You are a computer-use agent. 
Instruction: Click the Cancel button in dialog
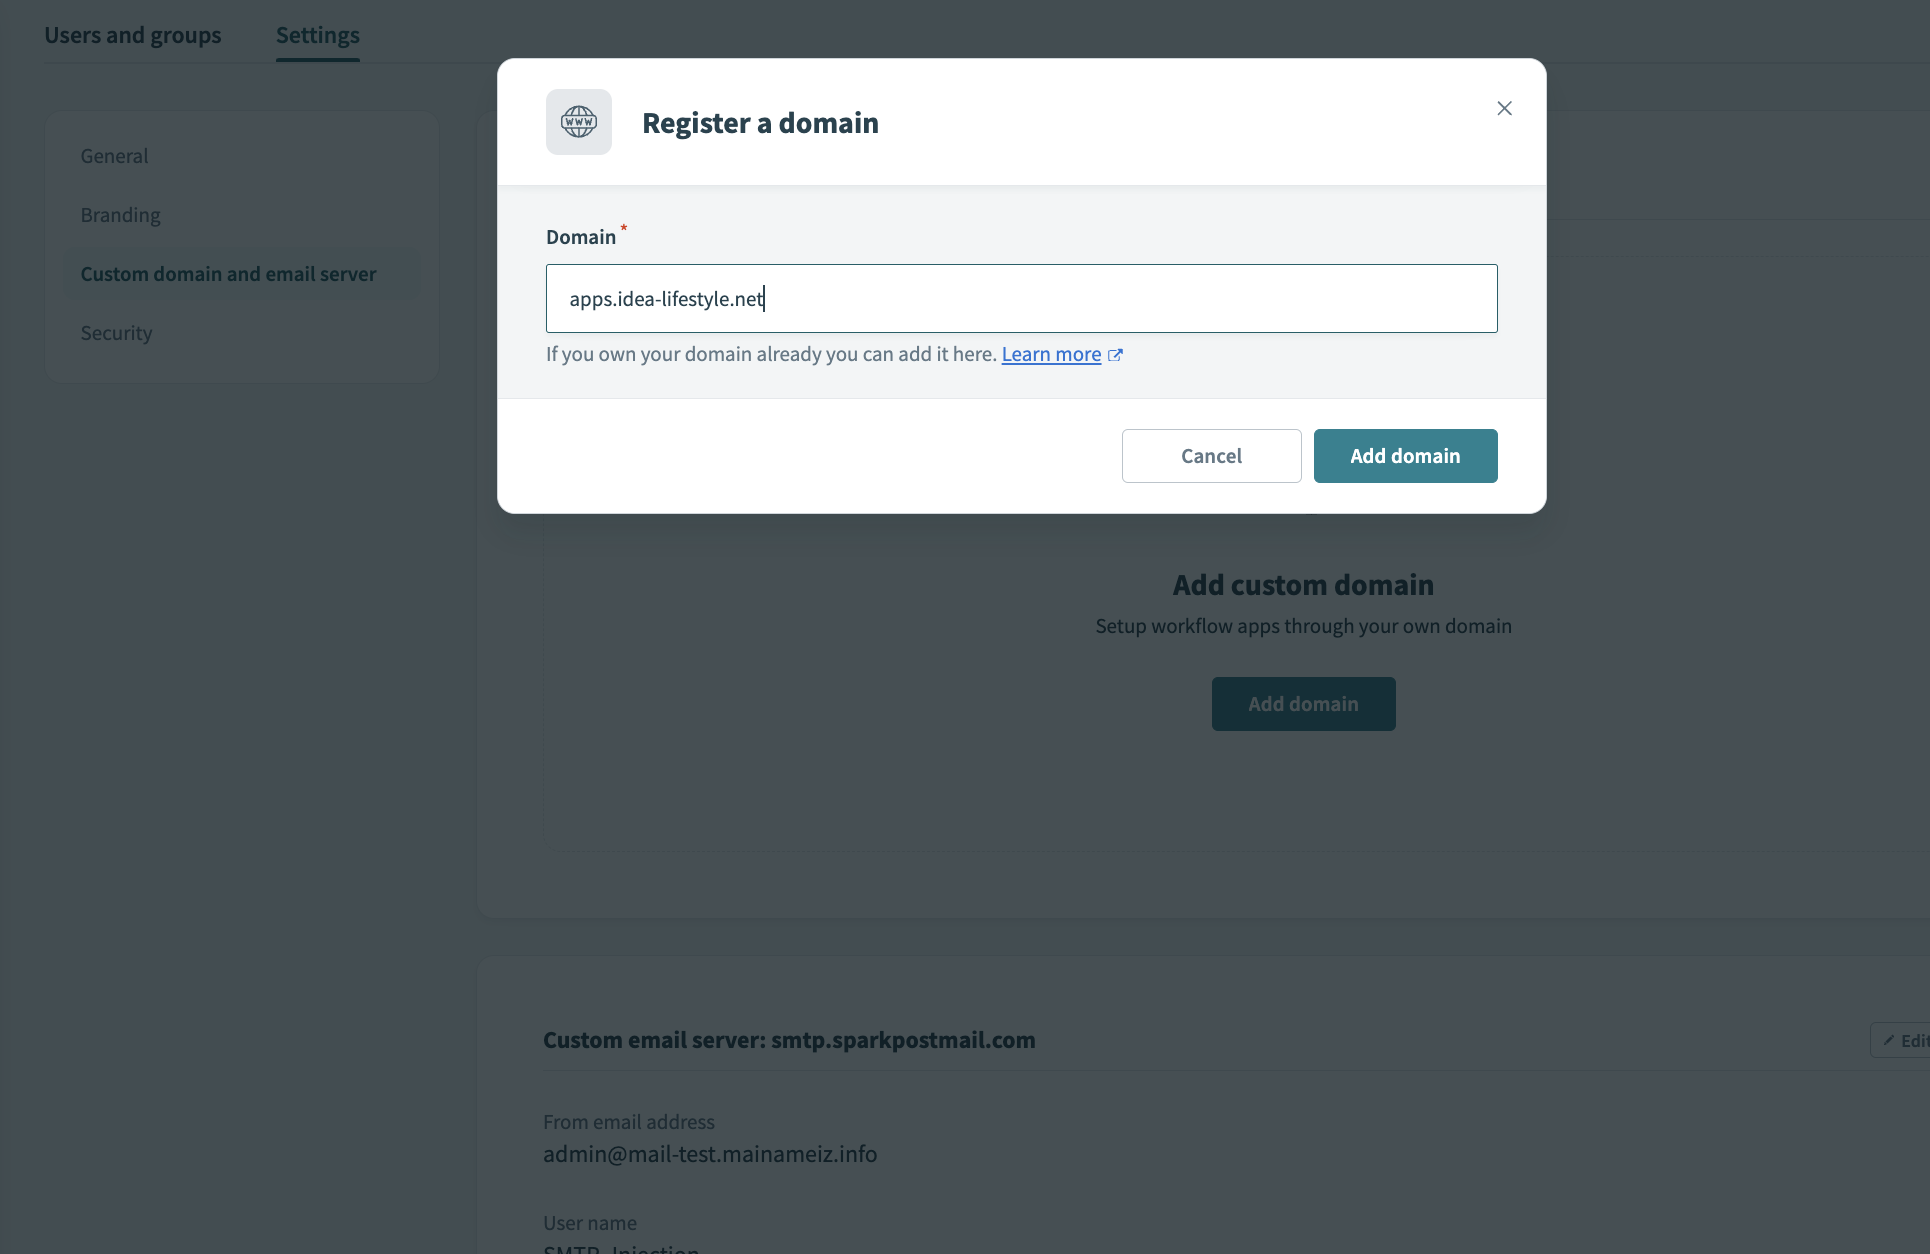[1211, 455]
